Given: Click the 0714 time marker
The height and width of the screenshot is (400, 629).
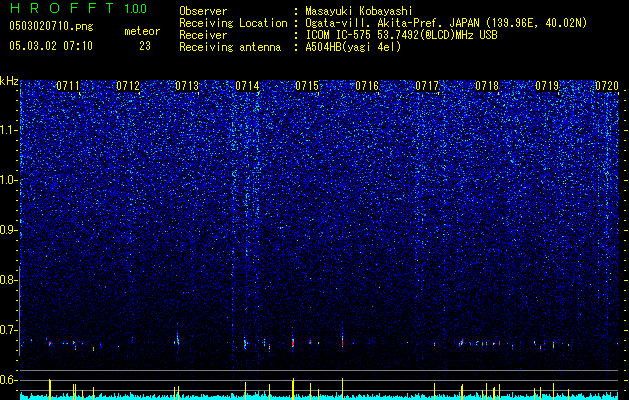Looking at the screenshot, I should click(x=248, y=86).
